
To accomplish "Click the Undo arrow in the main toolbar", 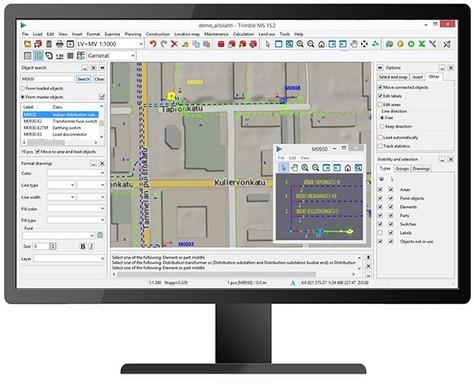I will 153,44.
